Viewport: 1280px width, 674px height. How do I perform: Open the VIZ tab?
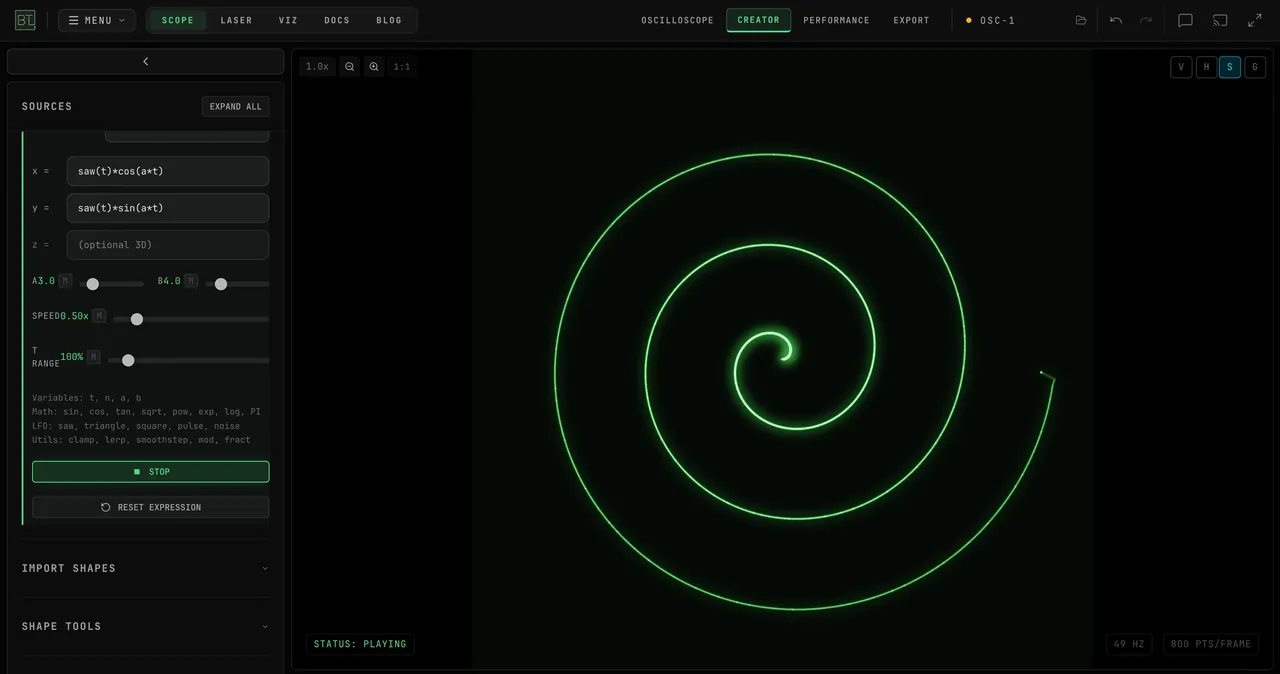point(288,20)
